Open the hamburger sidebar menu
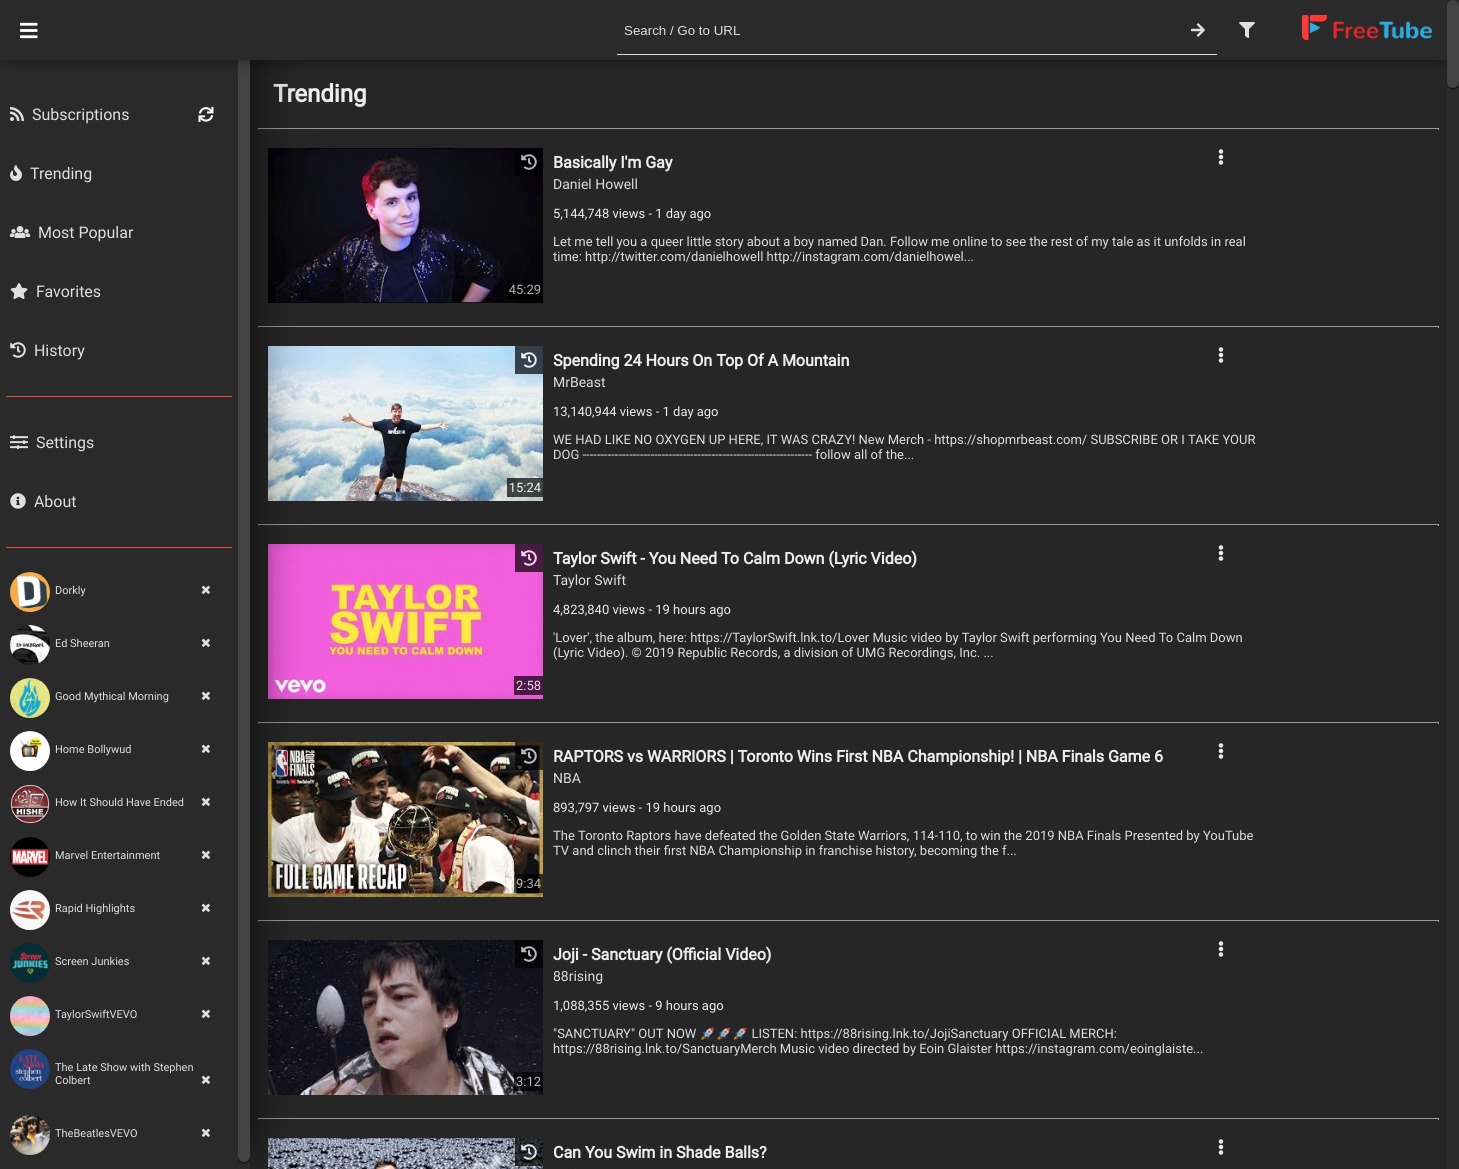 (29, 31)
